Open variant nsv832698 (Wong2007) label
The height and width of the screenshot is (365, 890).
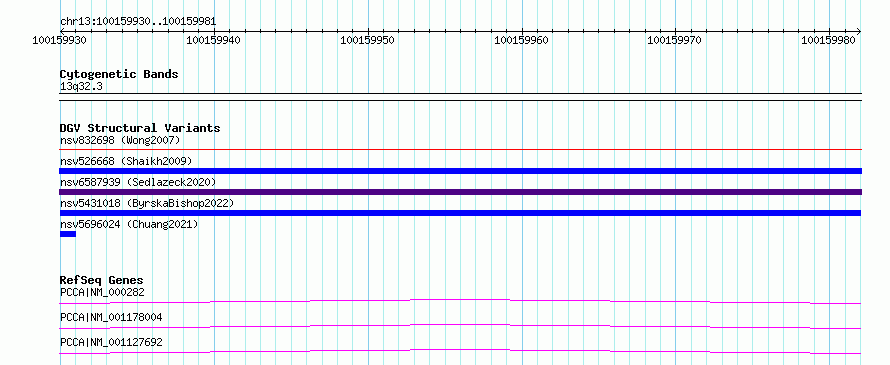[x=120, y=140]
